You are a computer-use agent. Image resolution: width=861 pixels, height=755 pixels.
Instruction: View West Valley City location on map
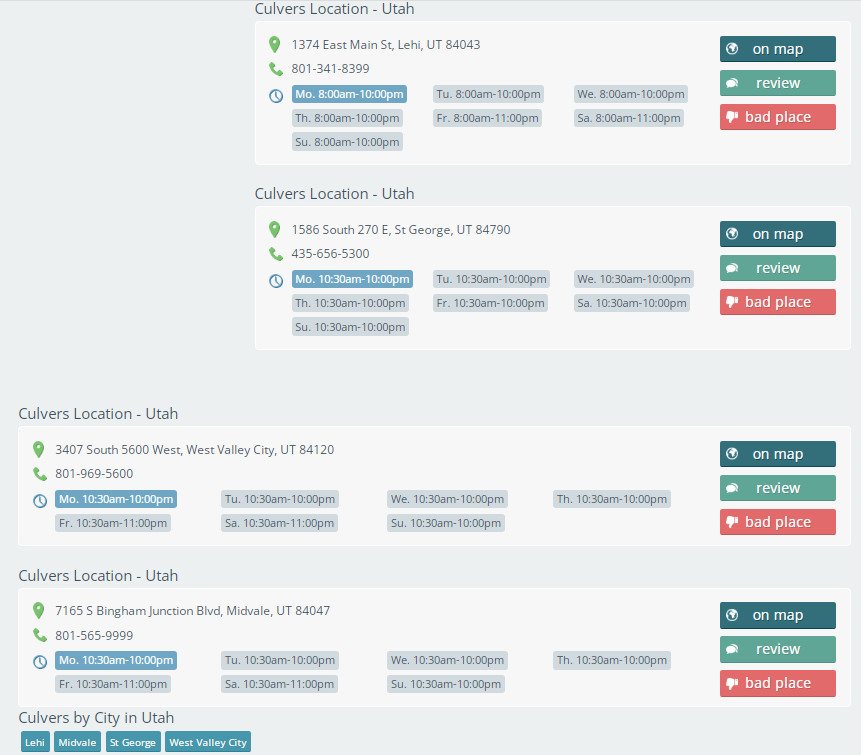point(778,454)
